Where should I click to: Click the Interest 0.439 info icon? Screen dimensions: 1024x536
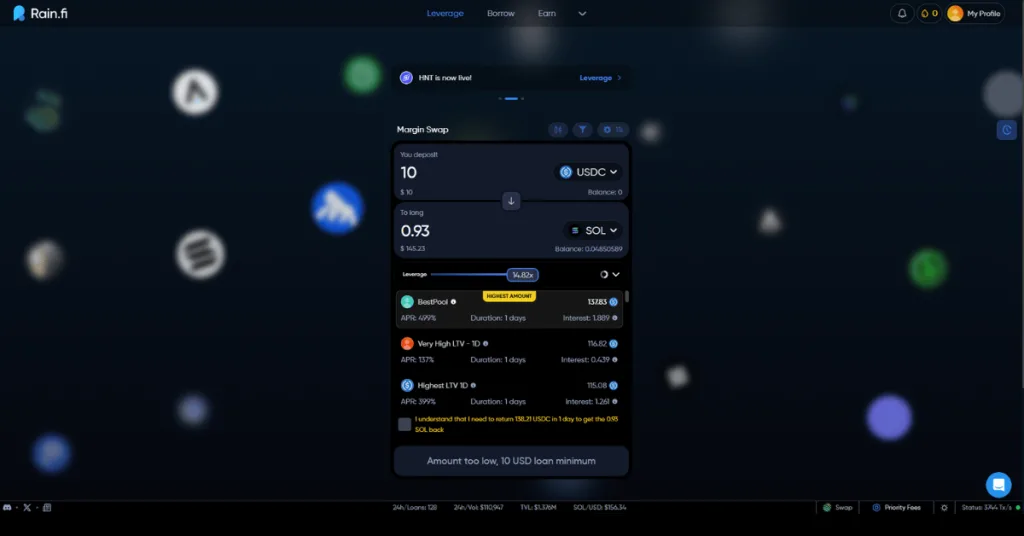pyautogui.click(x=615, y=360)
